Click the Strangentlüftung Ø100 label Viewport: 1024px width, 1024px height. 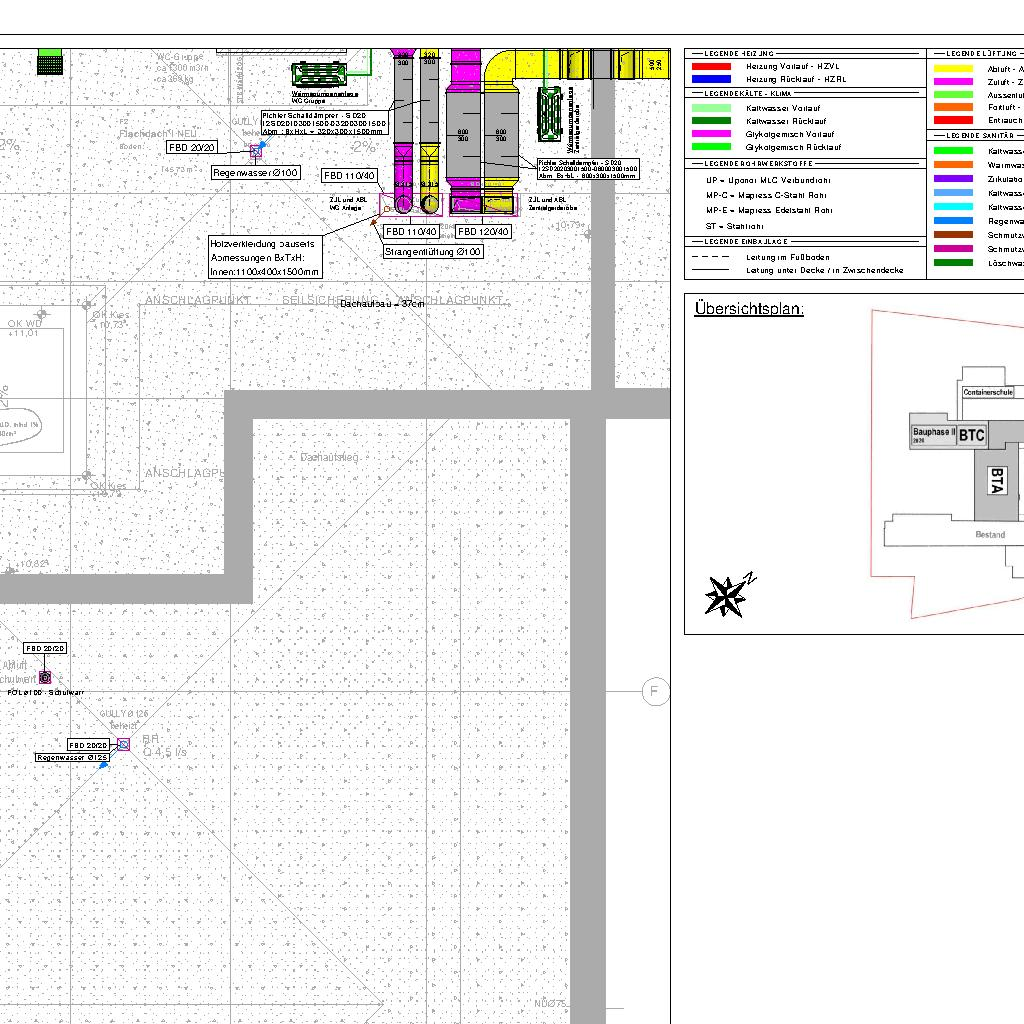pyautogui.click(x=433, y=252)
